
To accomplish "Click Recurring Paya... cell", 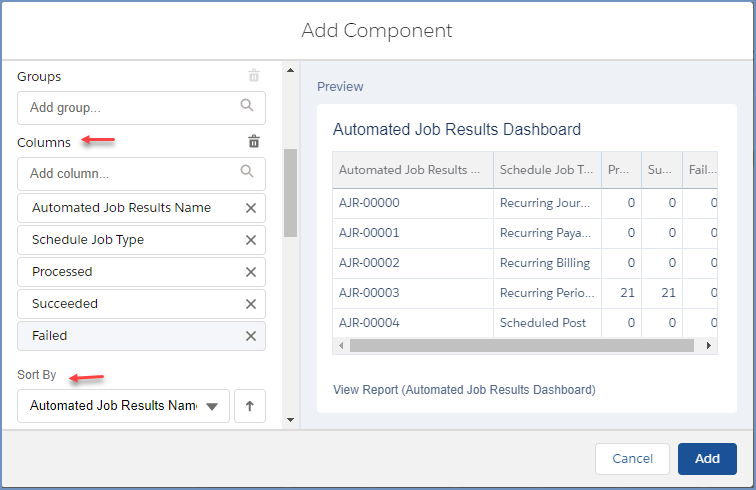I will 547,233.
